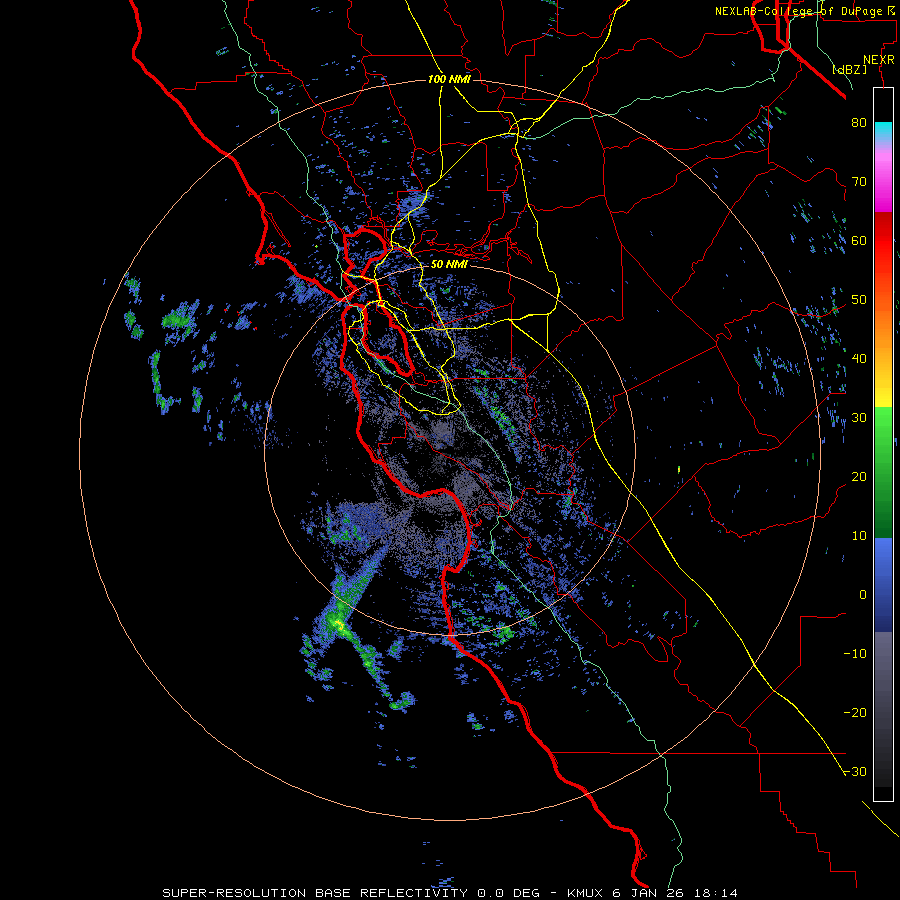This screenshot has width=900, height=900.
Task: Click the -10 dBZ scale value
Action: [855, 654]
